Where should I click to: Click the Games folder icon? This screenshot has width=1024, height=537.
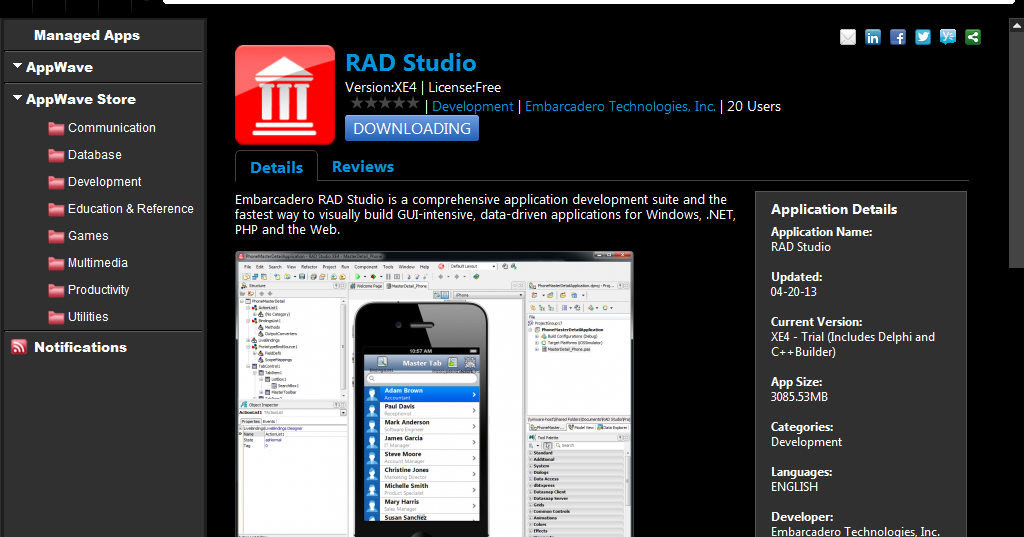click(x=56, y=236)
